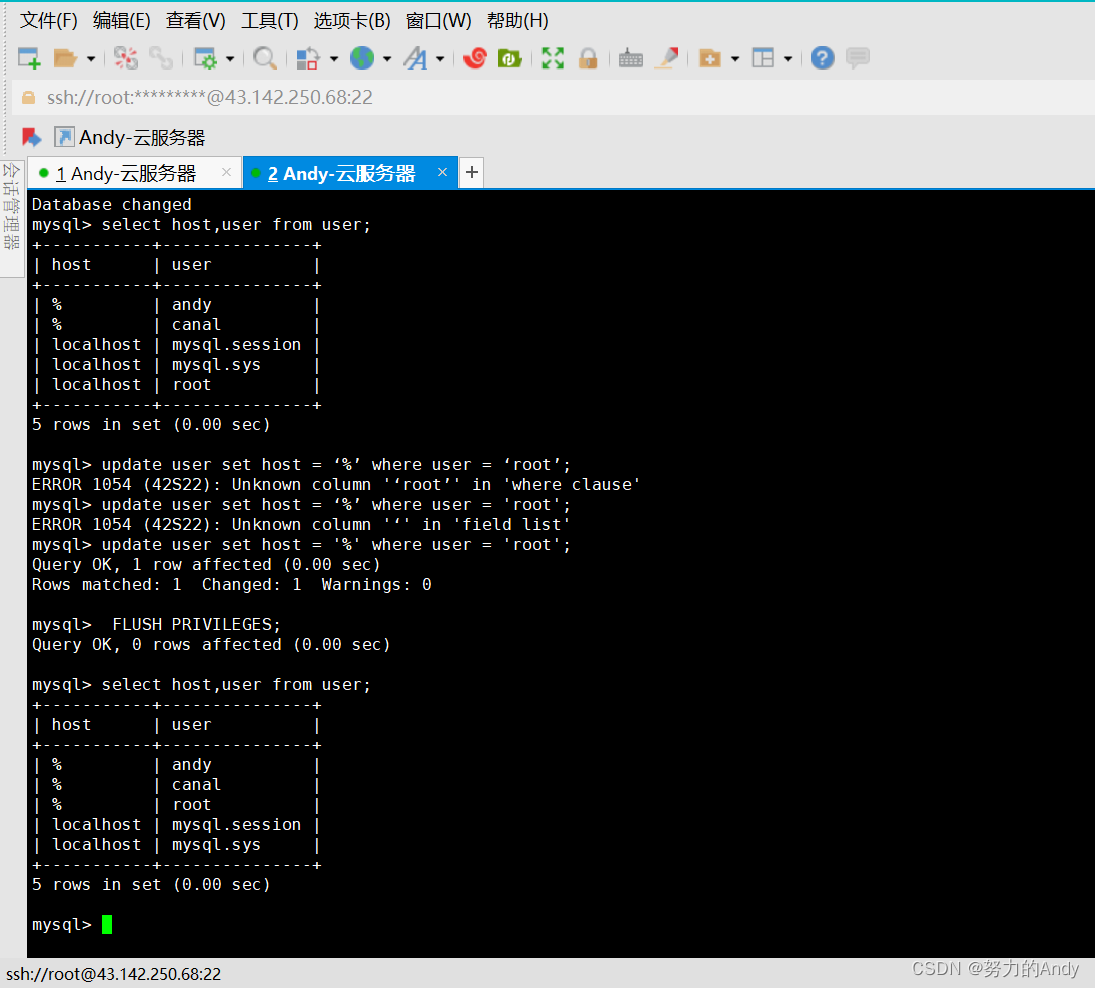Open the 帮助(H) menu

tap(517, 21)
